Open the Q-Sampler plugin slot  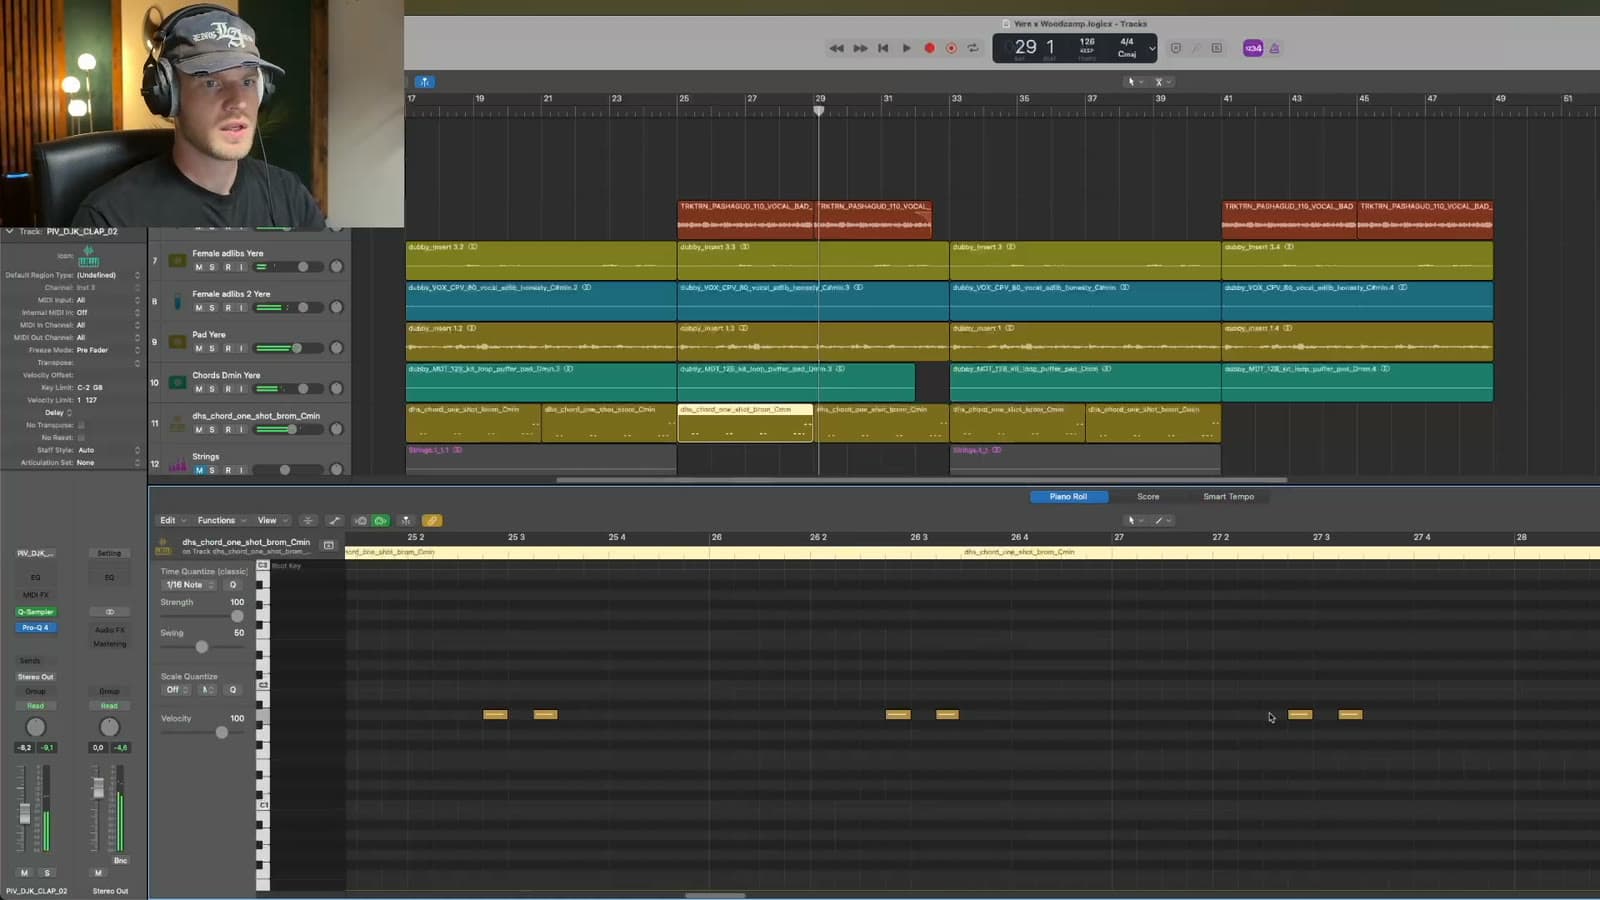click(35, 611)
